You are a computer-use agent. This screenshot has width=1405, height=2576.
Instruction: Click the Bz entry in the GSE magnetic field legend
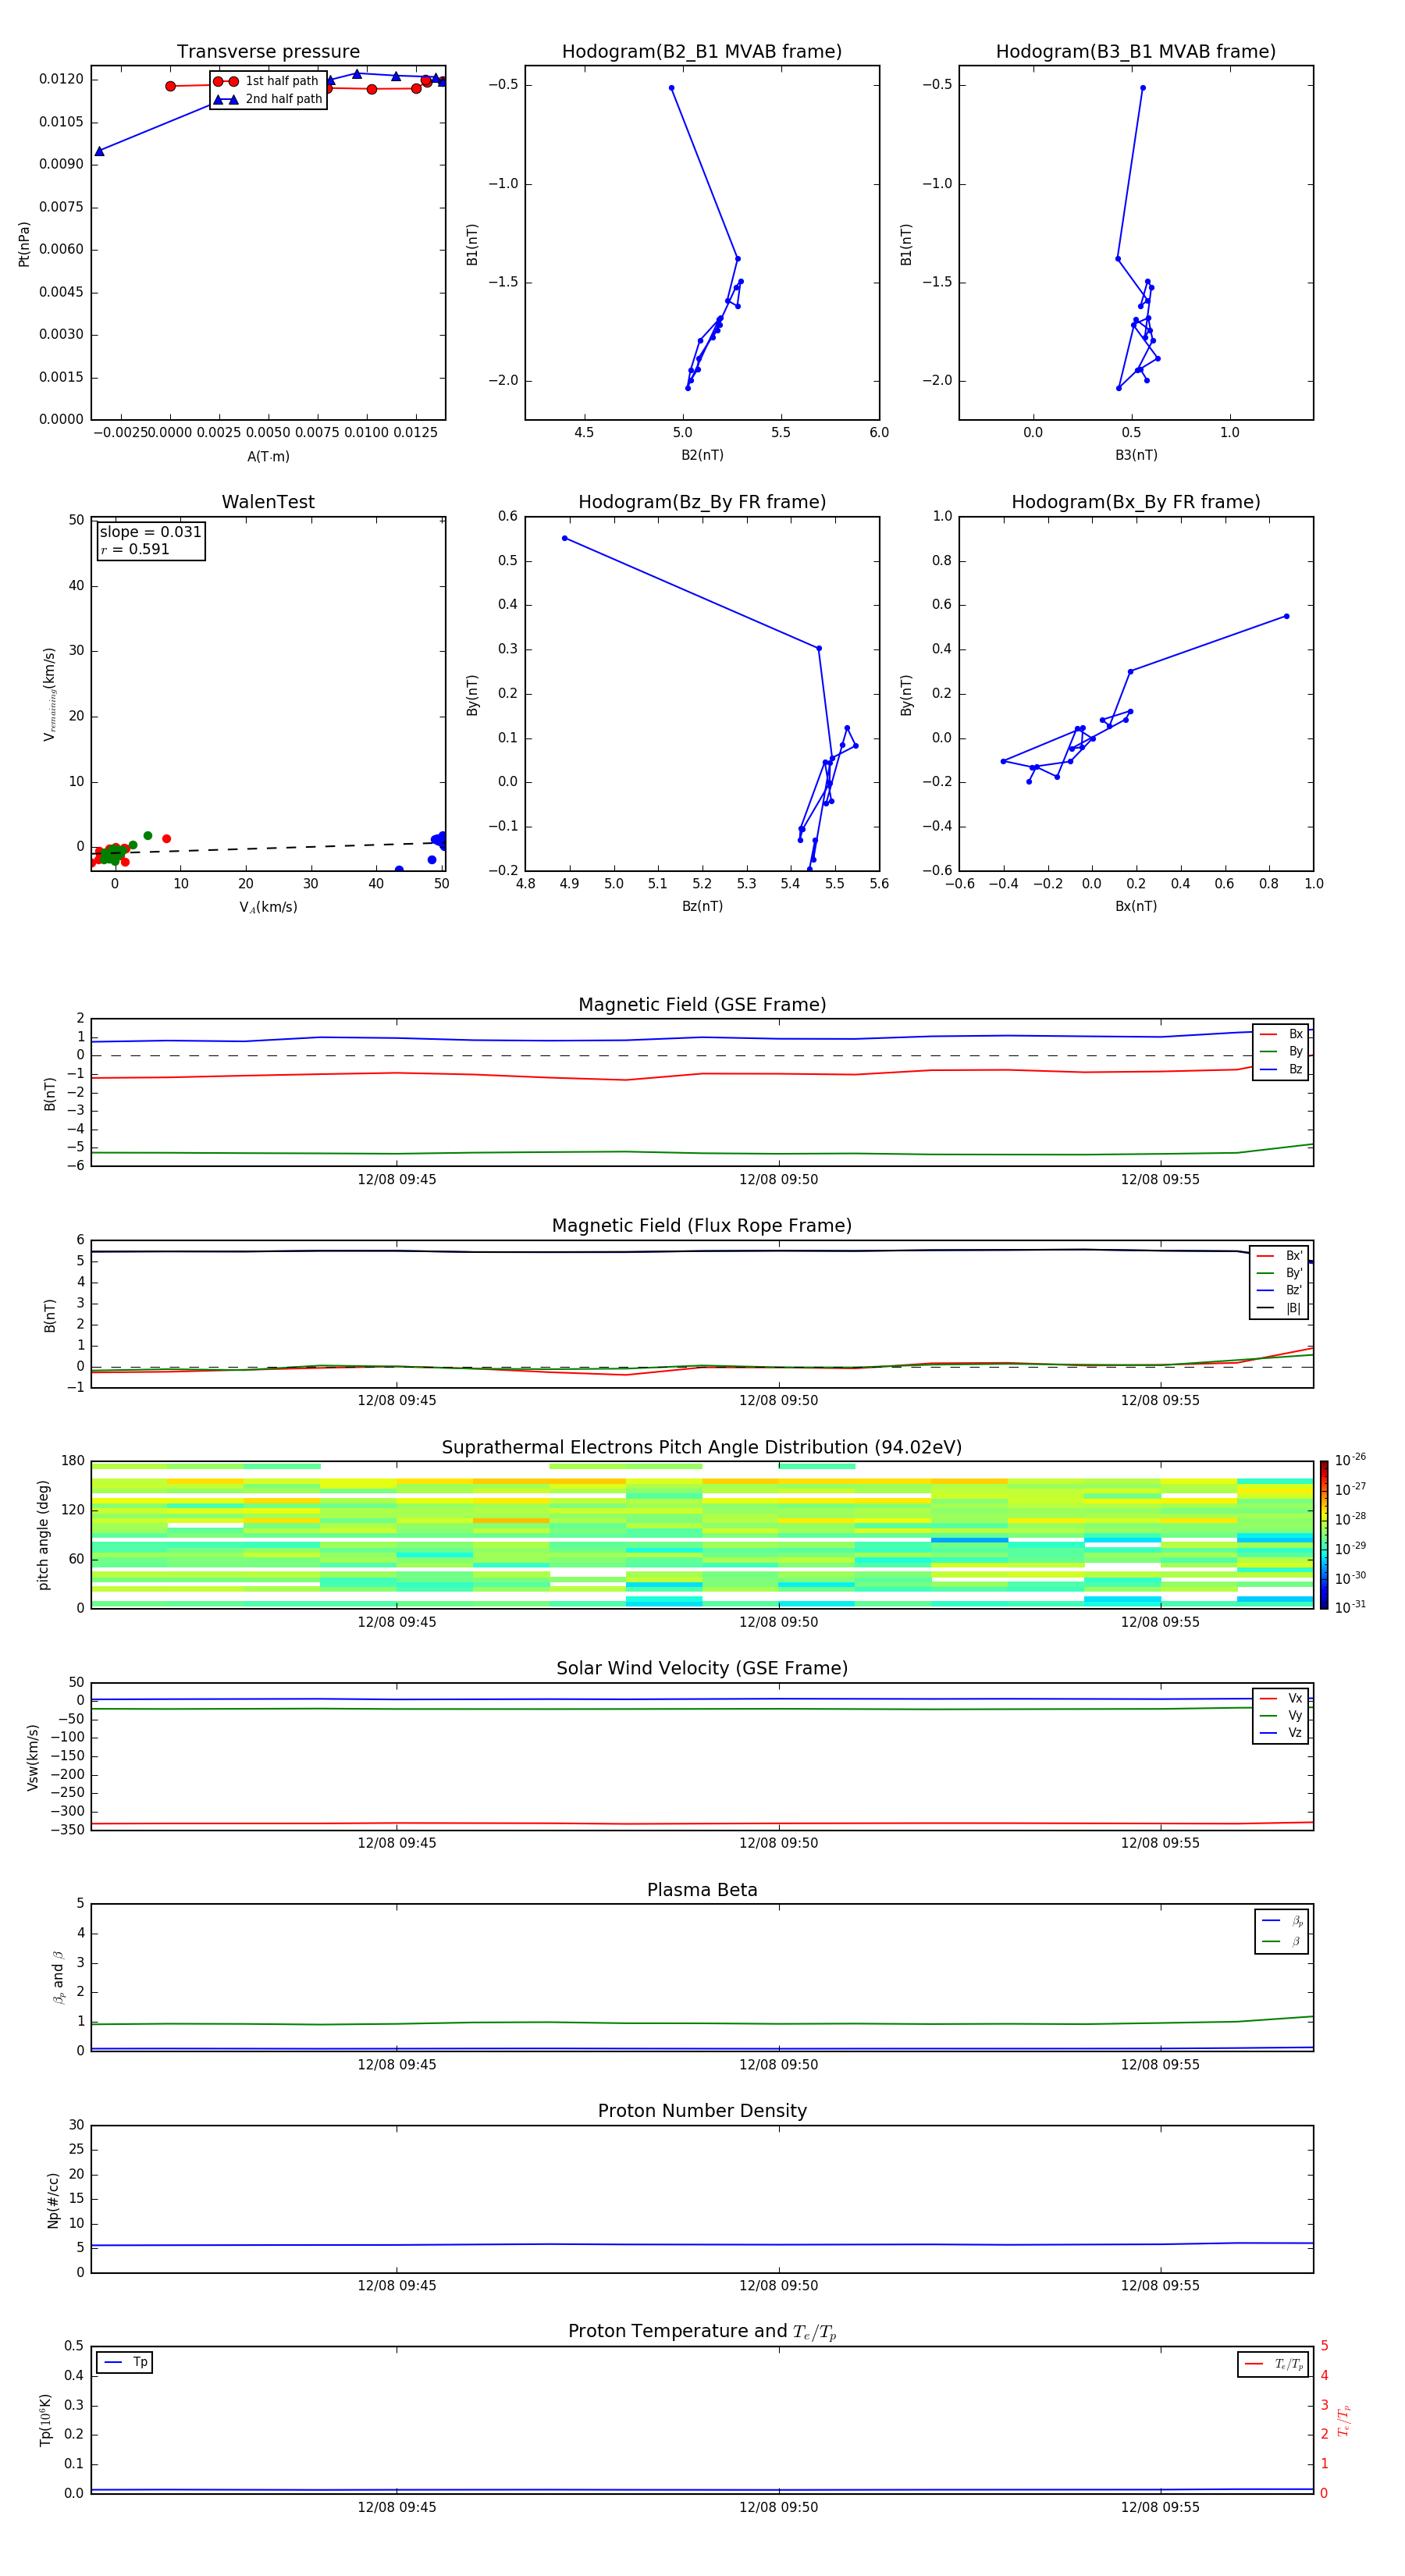[x=1281, y=1069]
